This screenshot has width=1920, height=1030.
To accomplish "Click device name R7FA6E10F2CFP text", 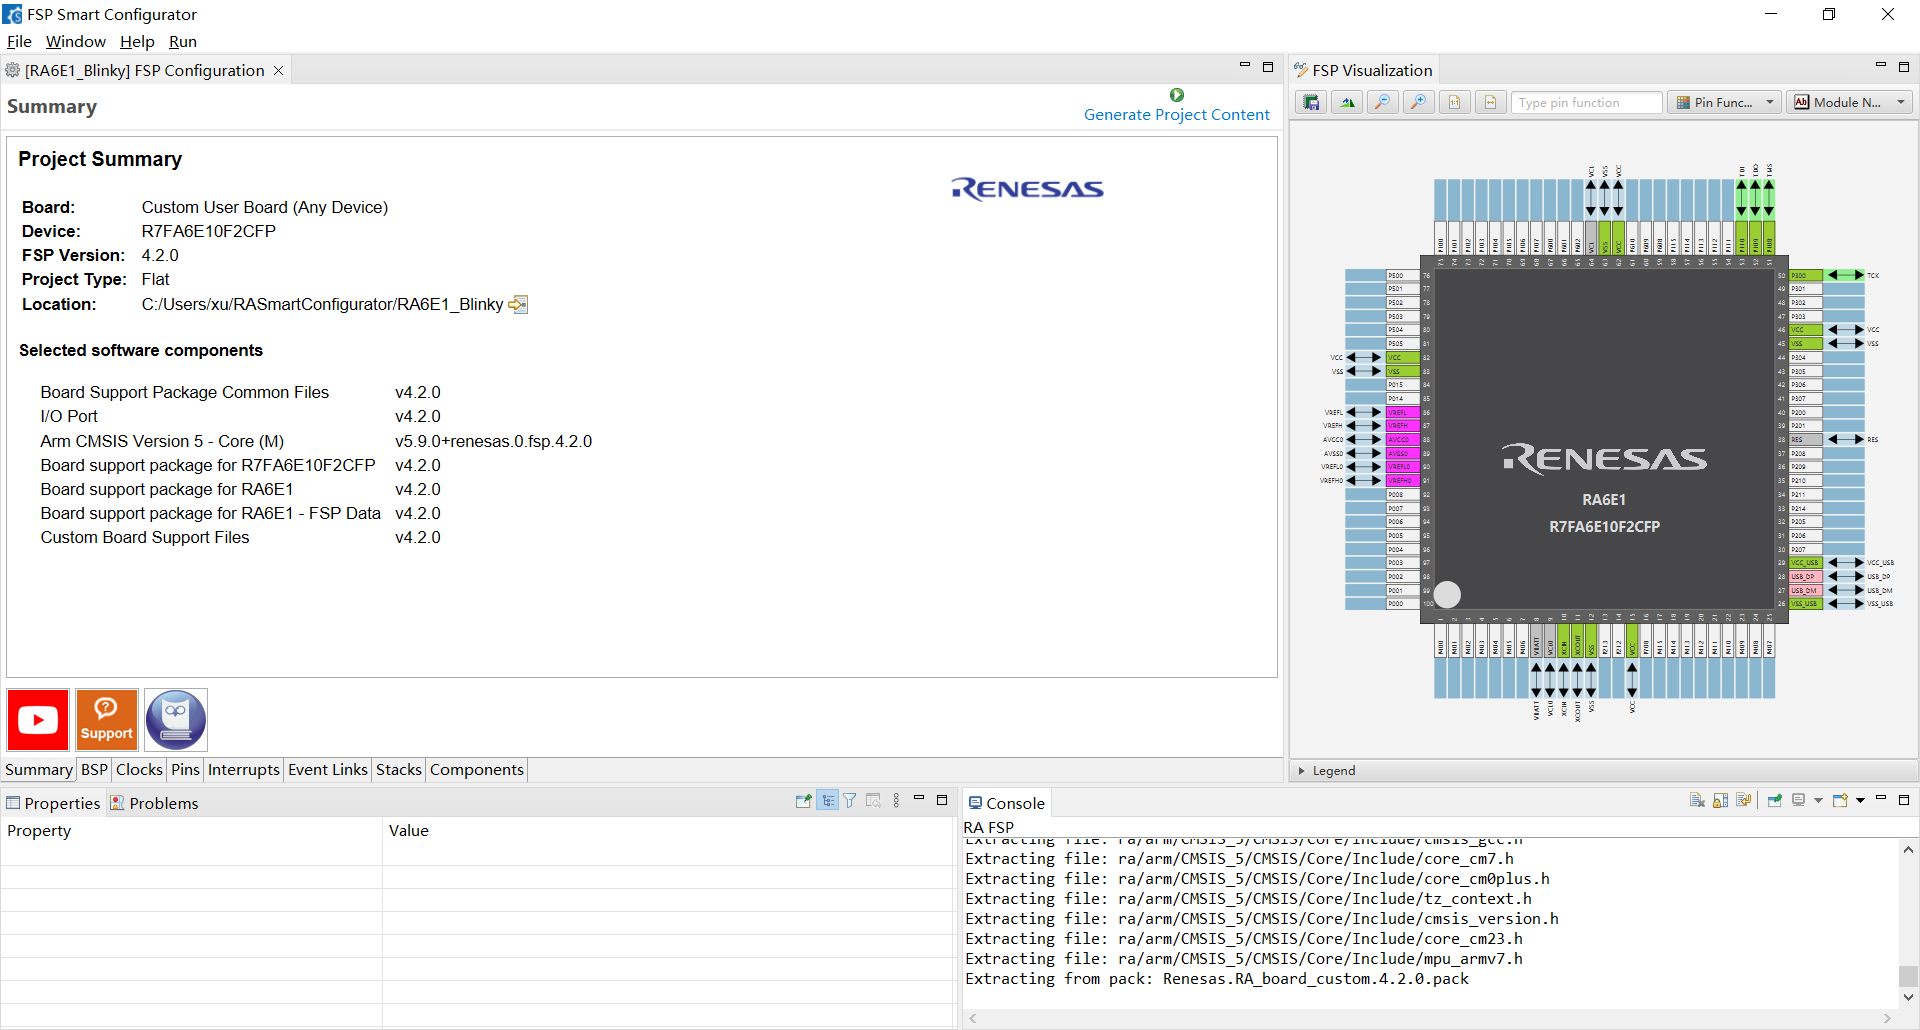I will [209, 232].
